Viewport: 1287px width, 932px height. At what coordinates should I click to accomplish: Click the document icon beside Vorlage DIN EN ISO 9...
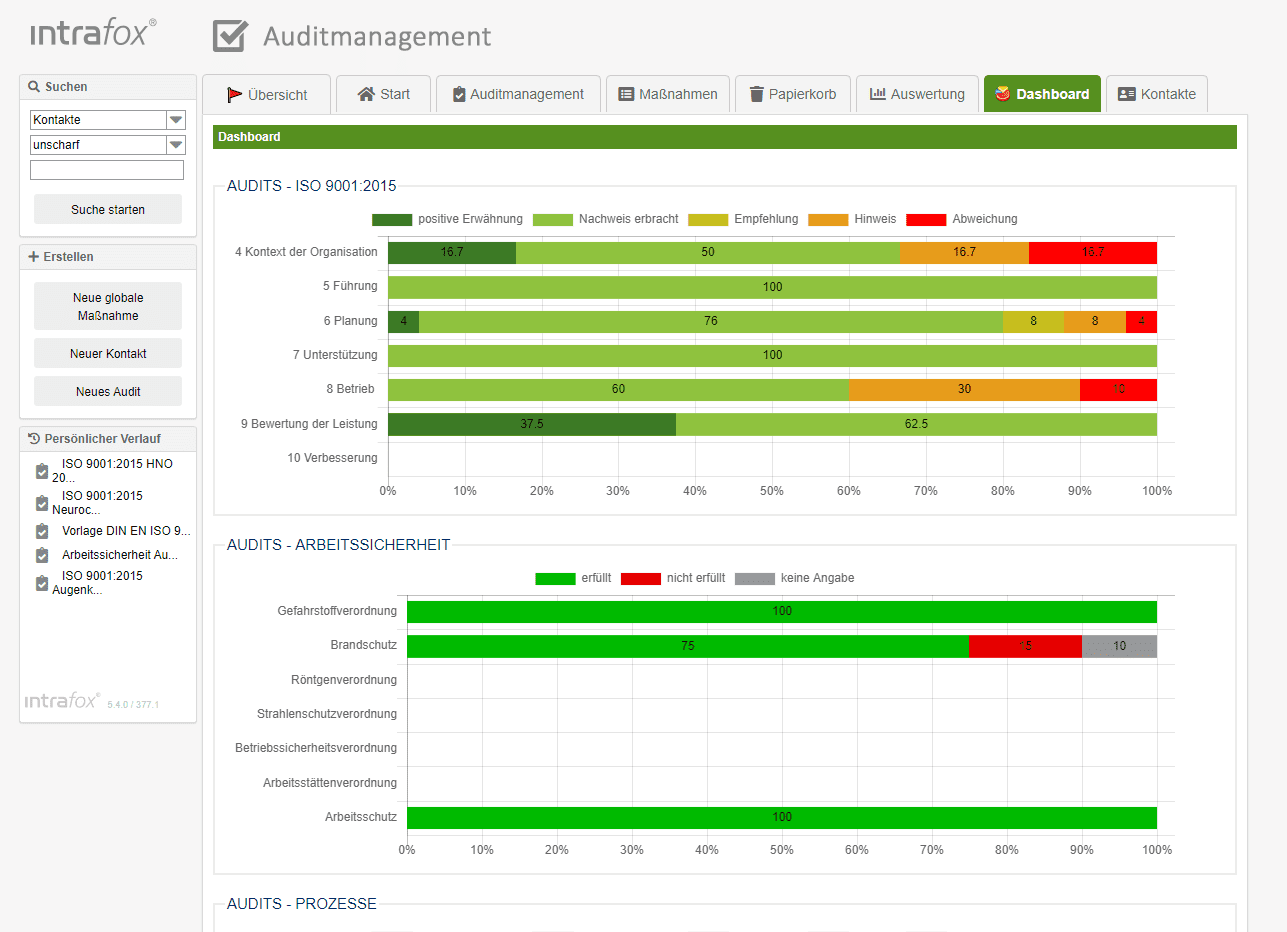pyautogui.click(x=40, y=532)
